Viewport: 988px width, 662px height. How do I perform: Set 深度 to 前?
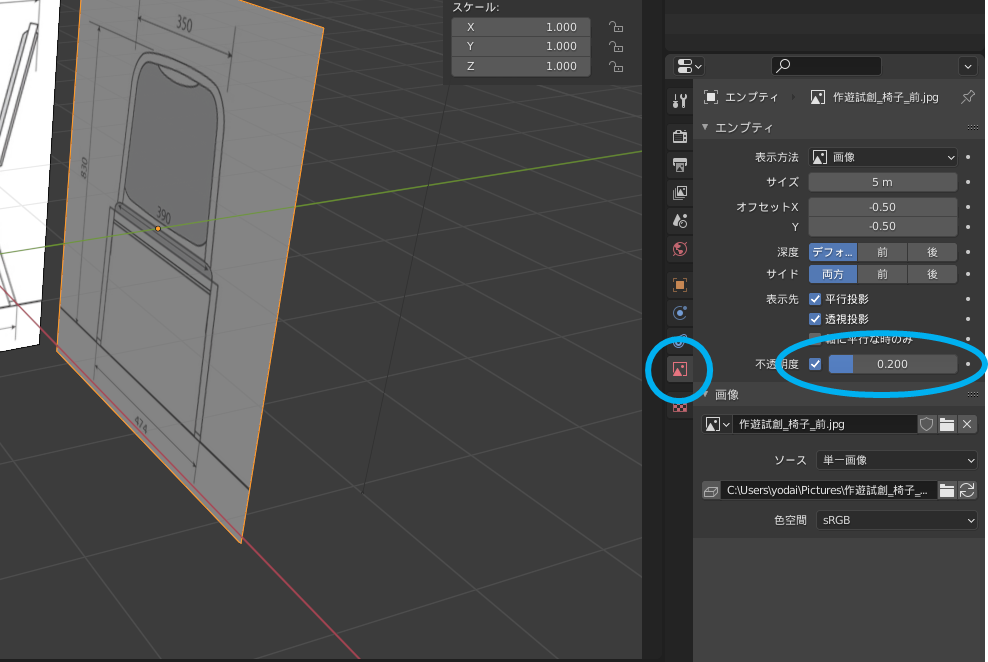[x=882, y=252]
